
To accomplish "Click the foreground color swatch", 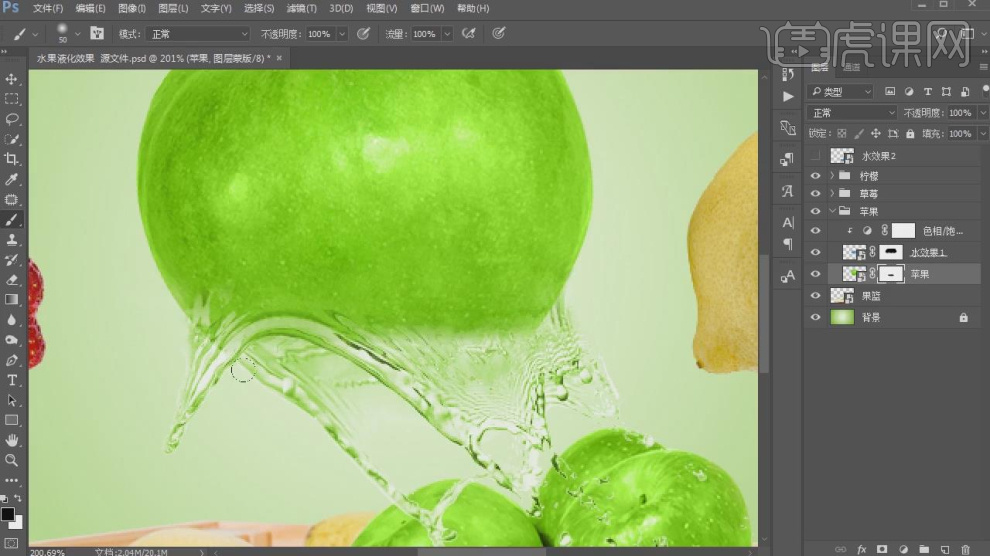I will click(x=8, y=514).
